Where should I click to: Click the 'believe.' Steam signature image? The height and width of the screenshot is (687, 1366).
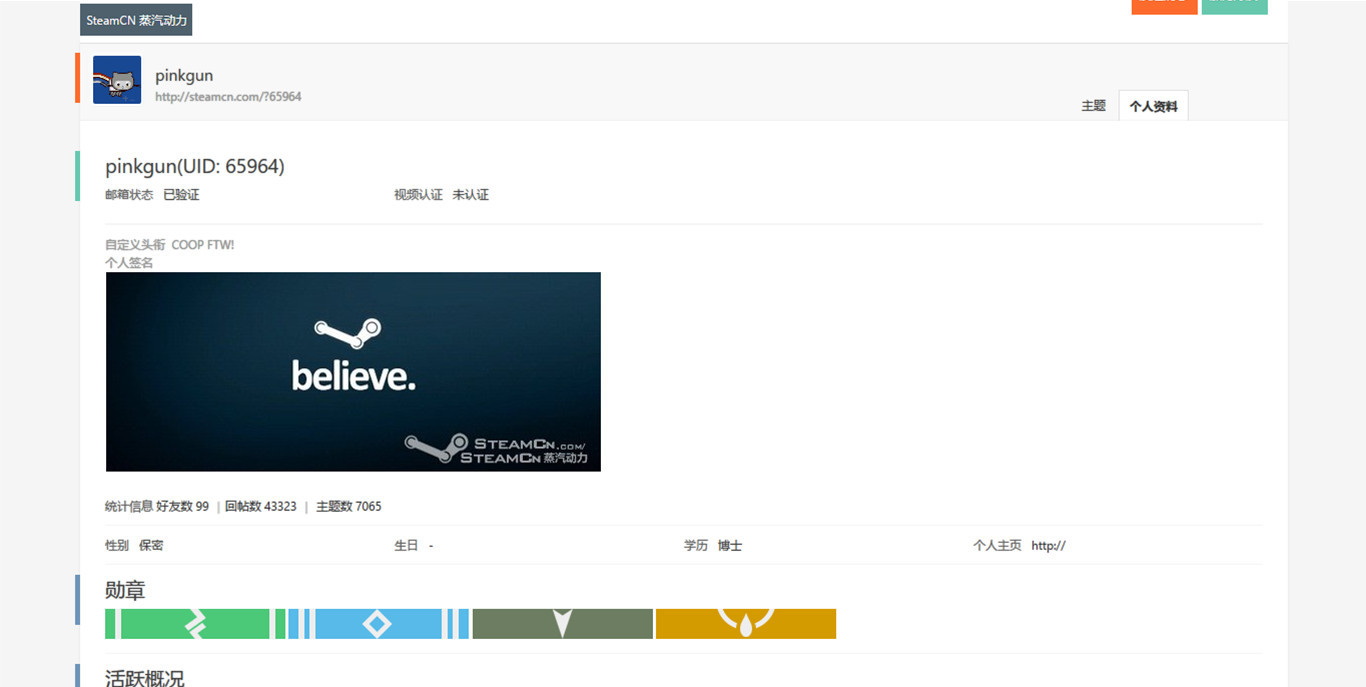coord(353,372)
